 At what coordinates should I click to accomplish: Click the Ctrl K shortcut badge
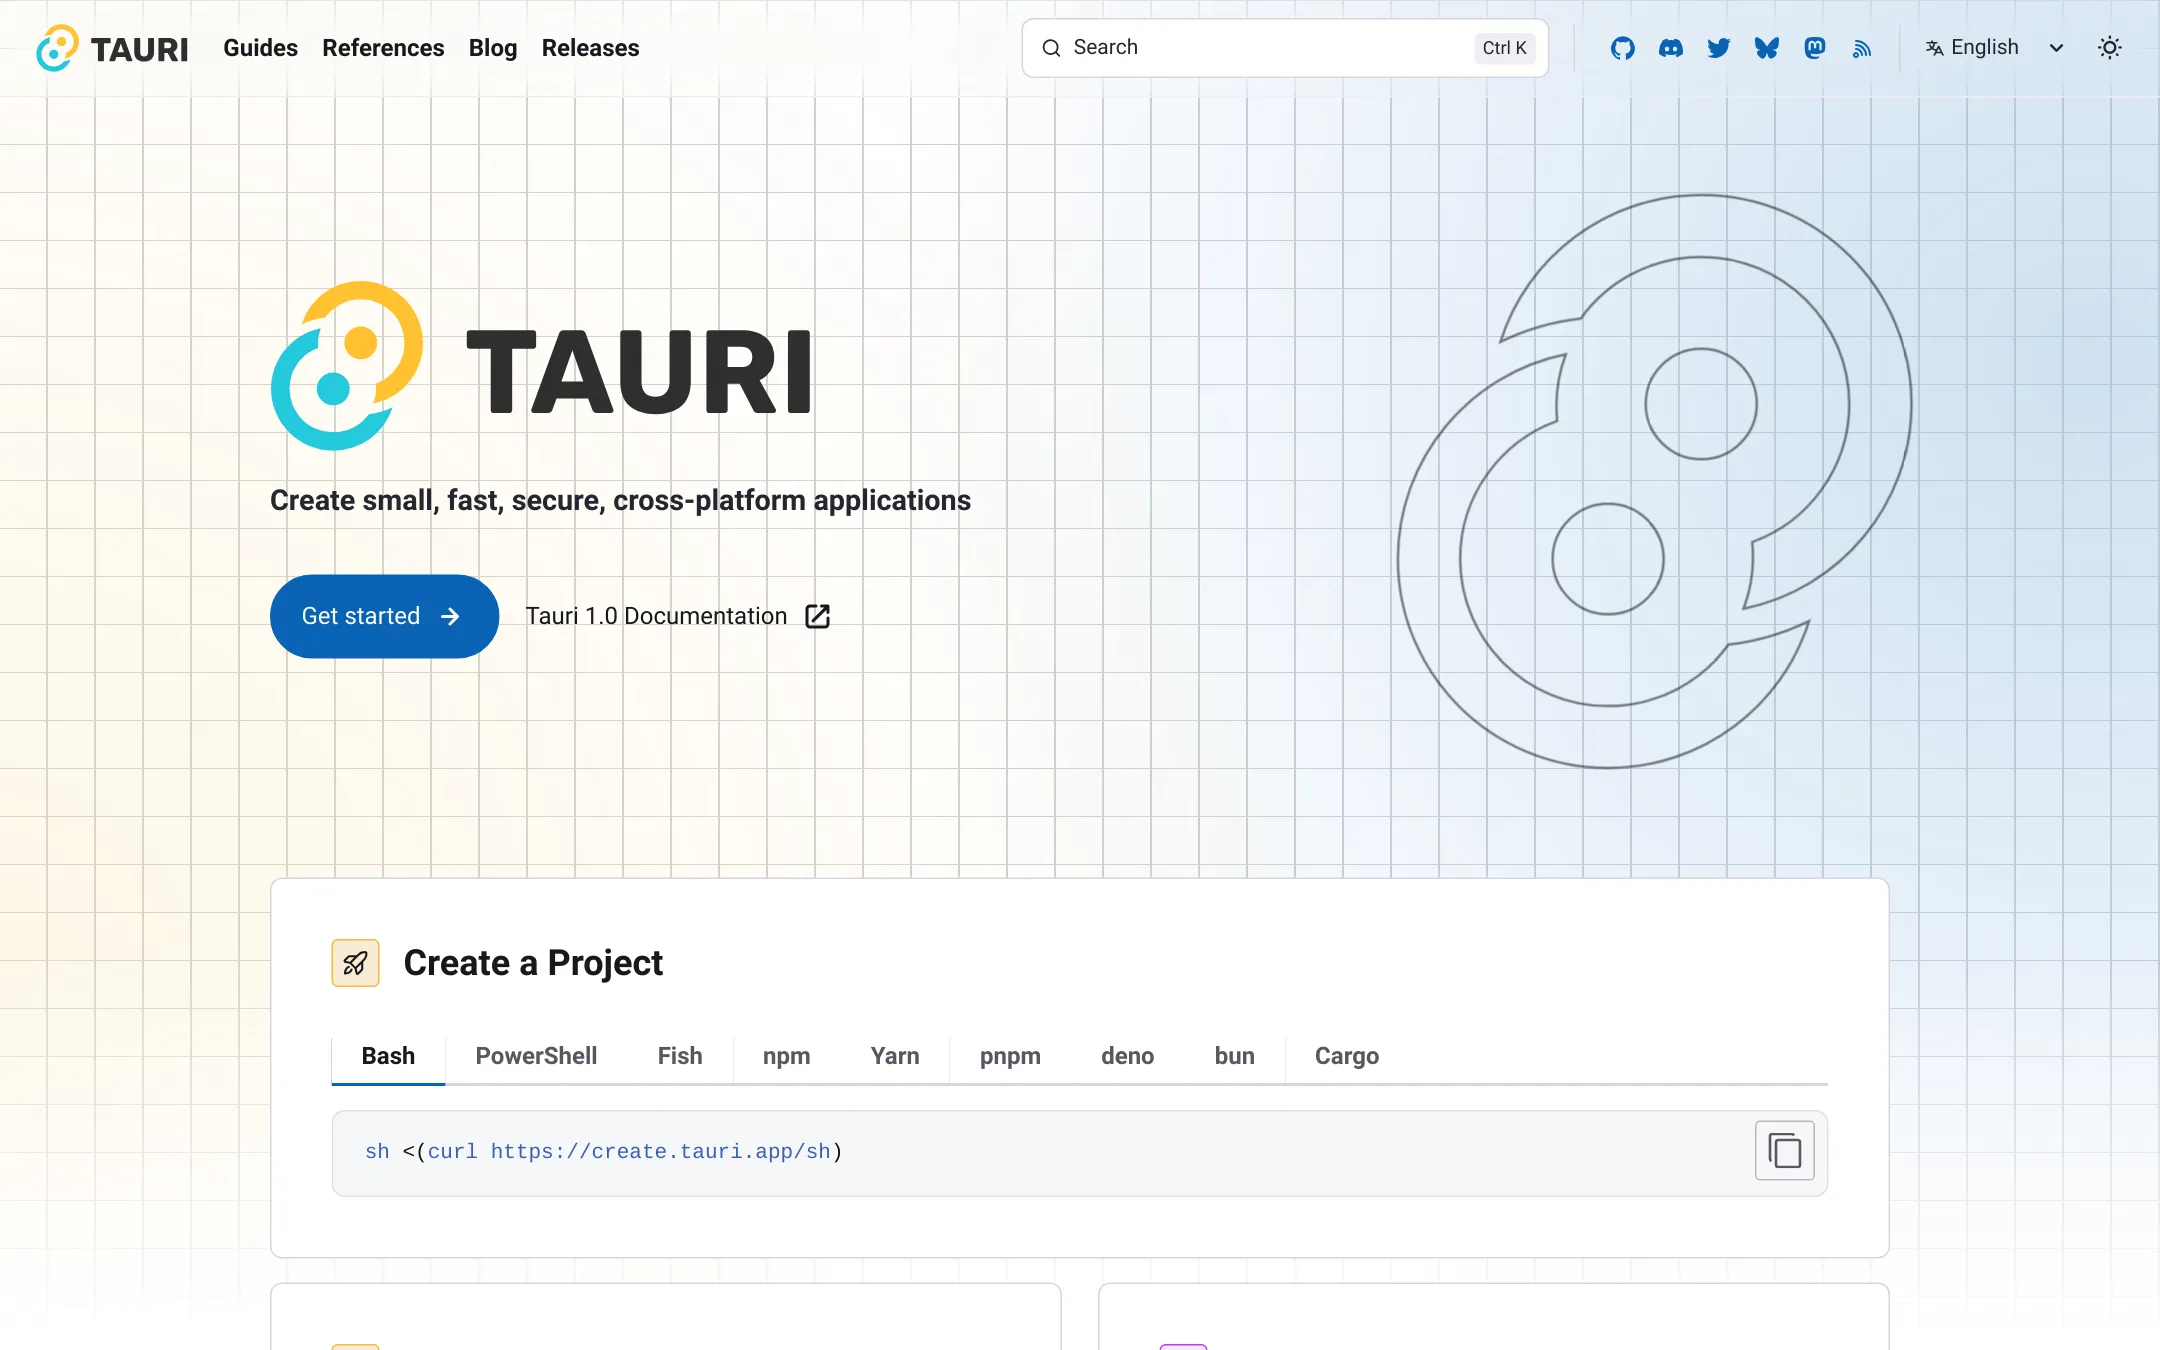[x=1504, y=48]
